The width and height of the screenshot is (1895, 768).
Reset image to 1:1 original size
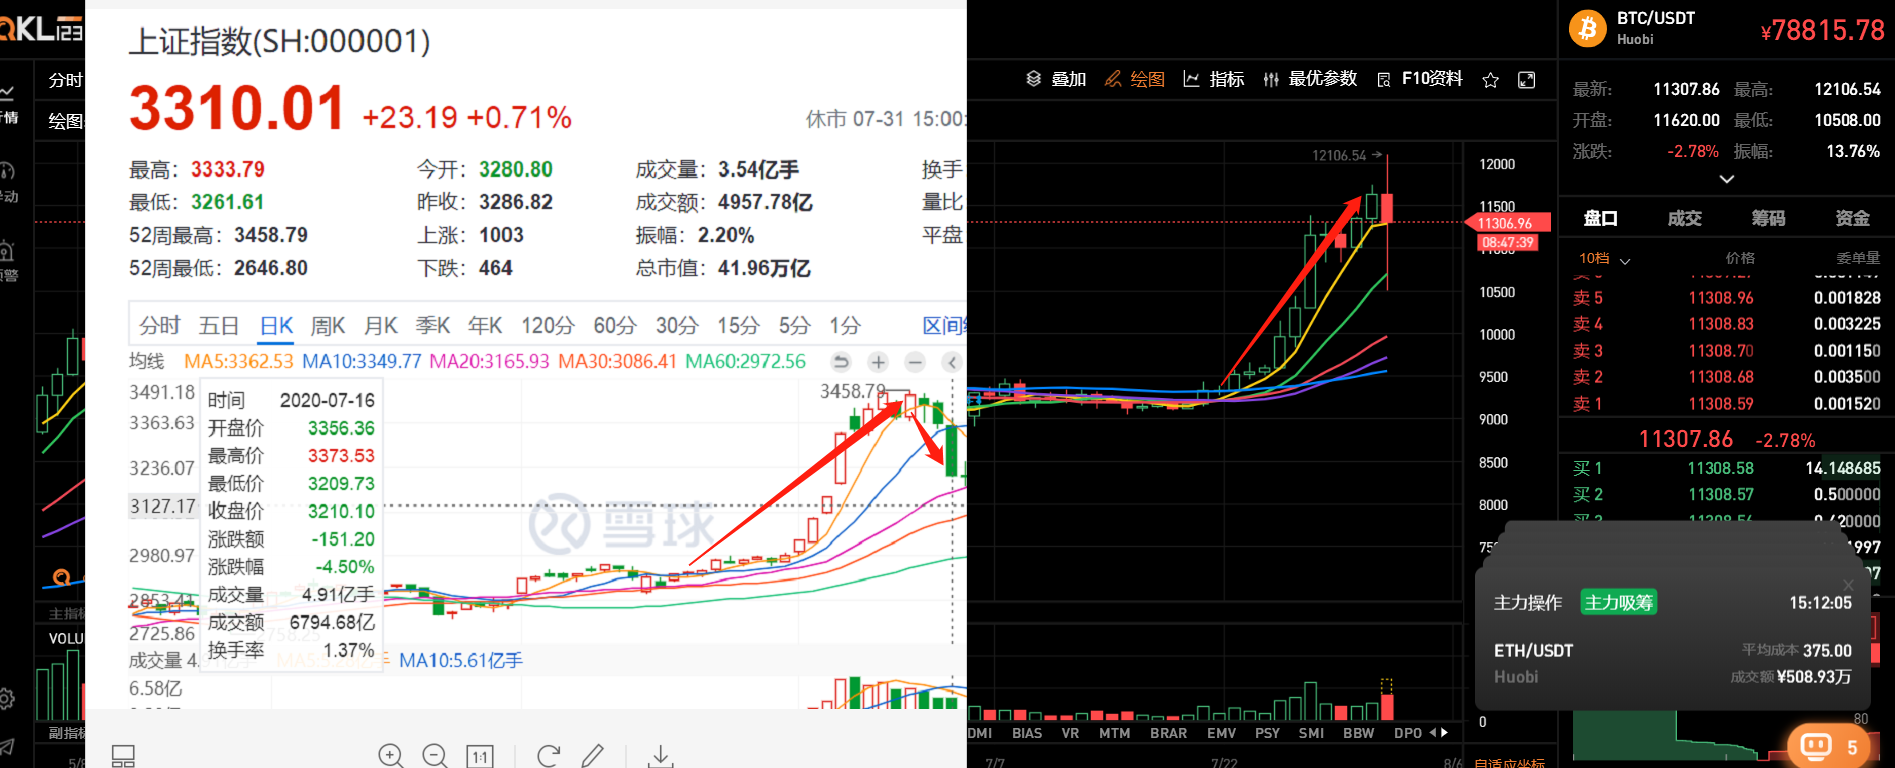(x=480, y=757)
